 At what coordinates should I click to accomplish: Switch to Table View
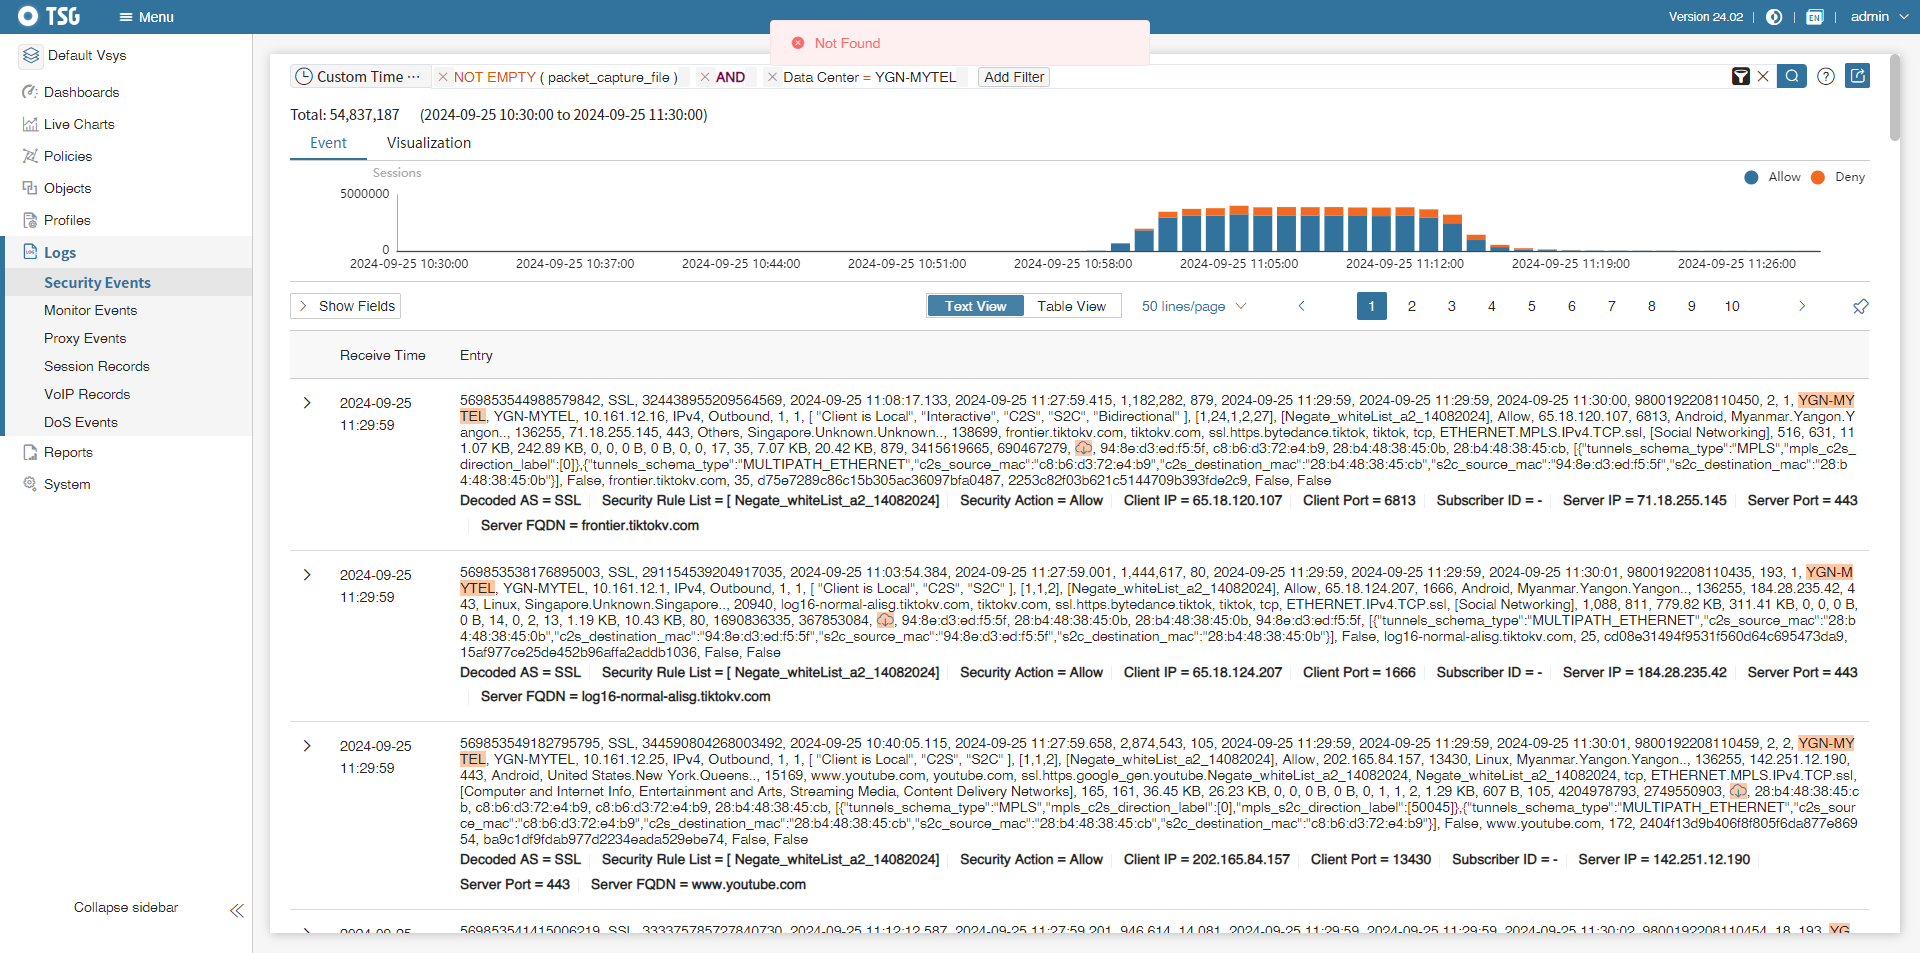(1071, 306)
